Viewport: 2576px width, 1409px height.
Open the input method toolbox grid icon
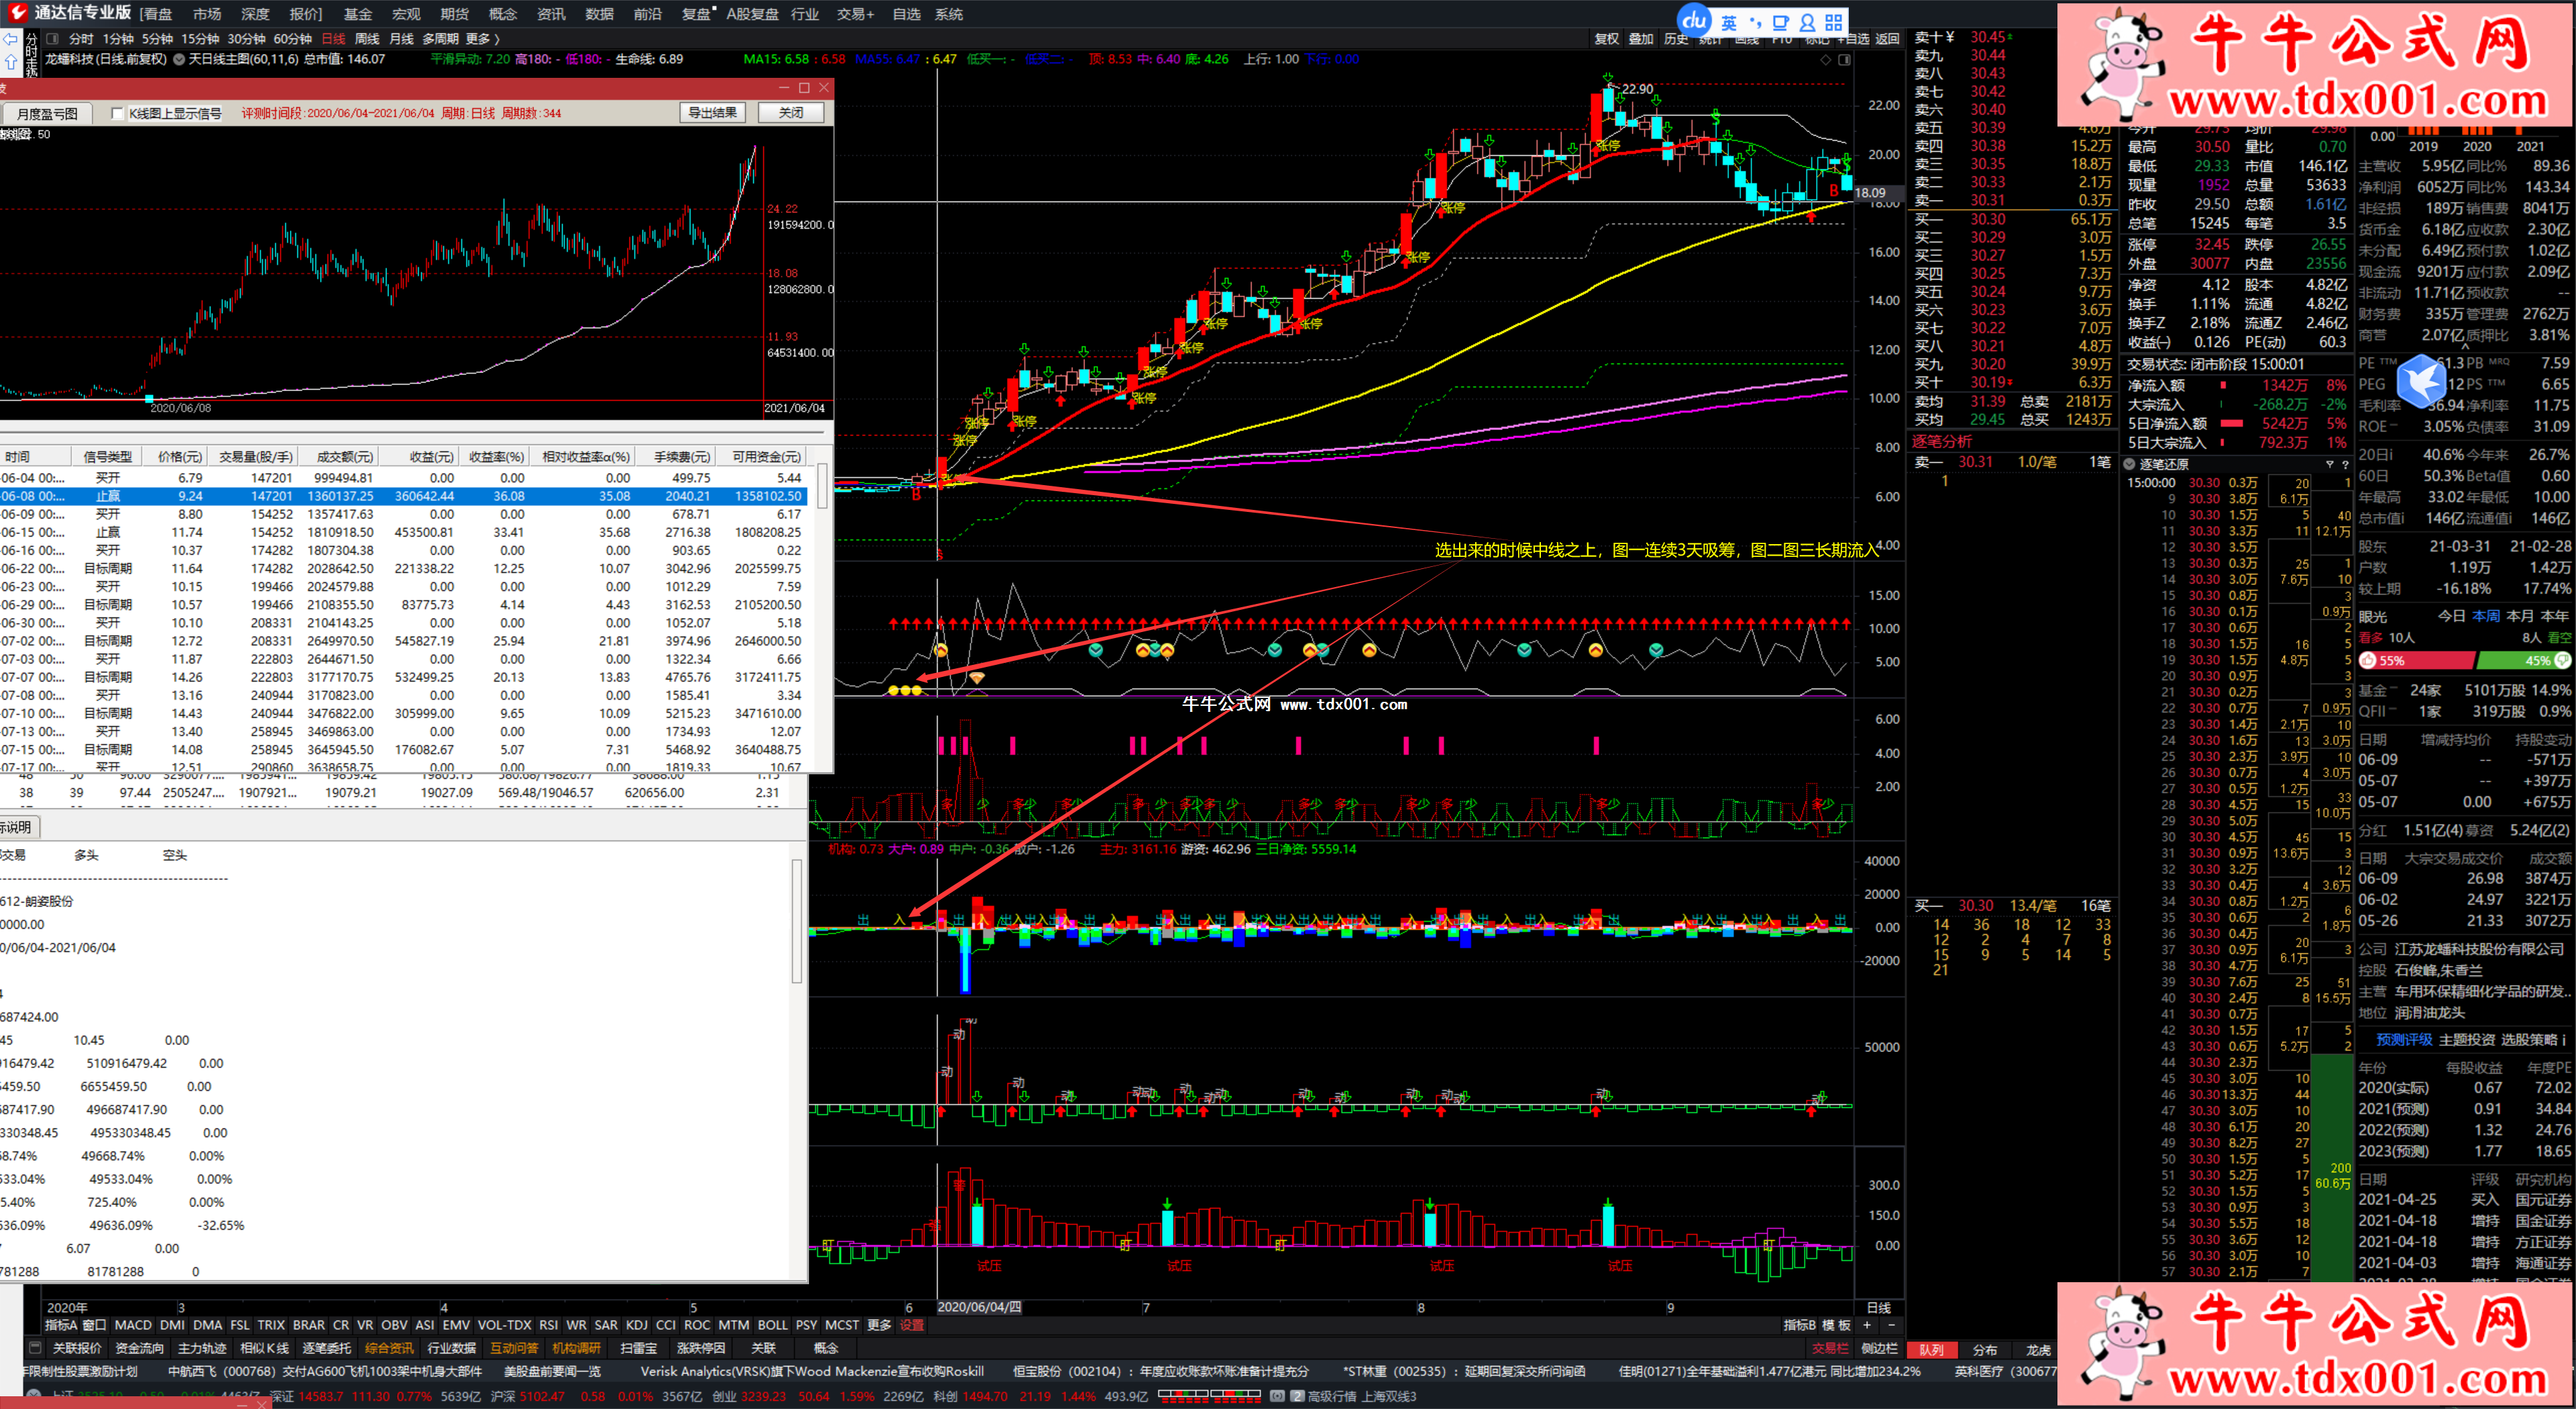pos(1834,22)
